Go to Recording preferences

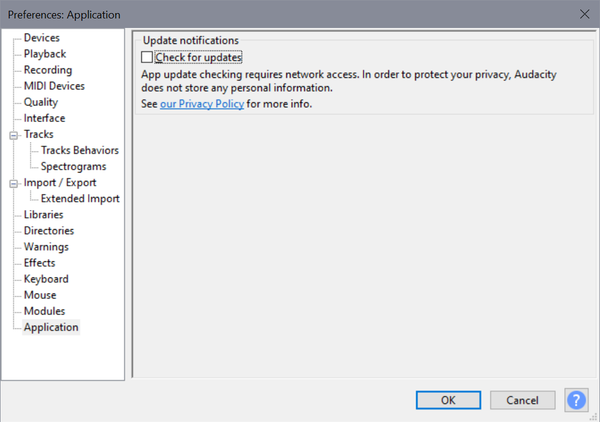coord(48,70)
